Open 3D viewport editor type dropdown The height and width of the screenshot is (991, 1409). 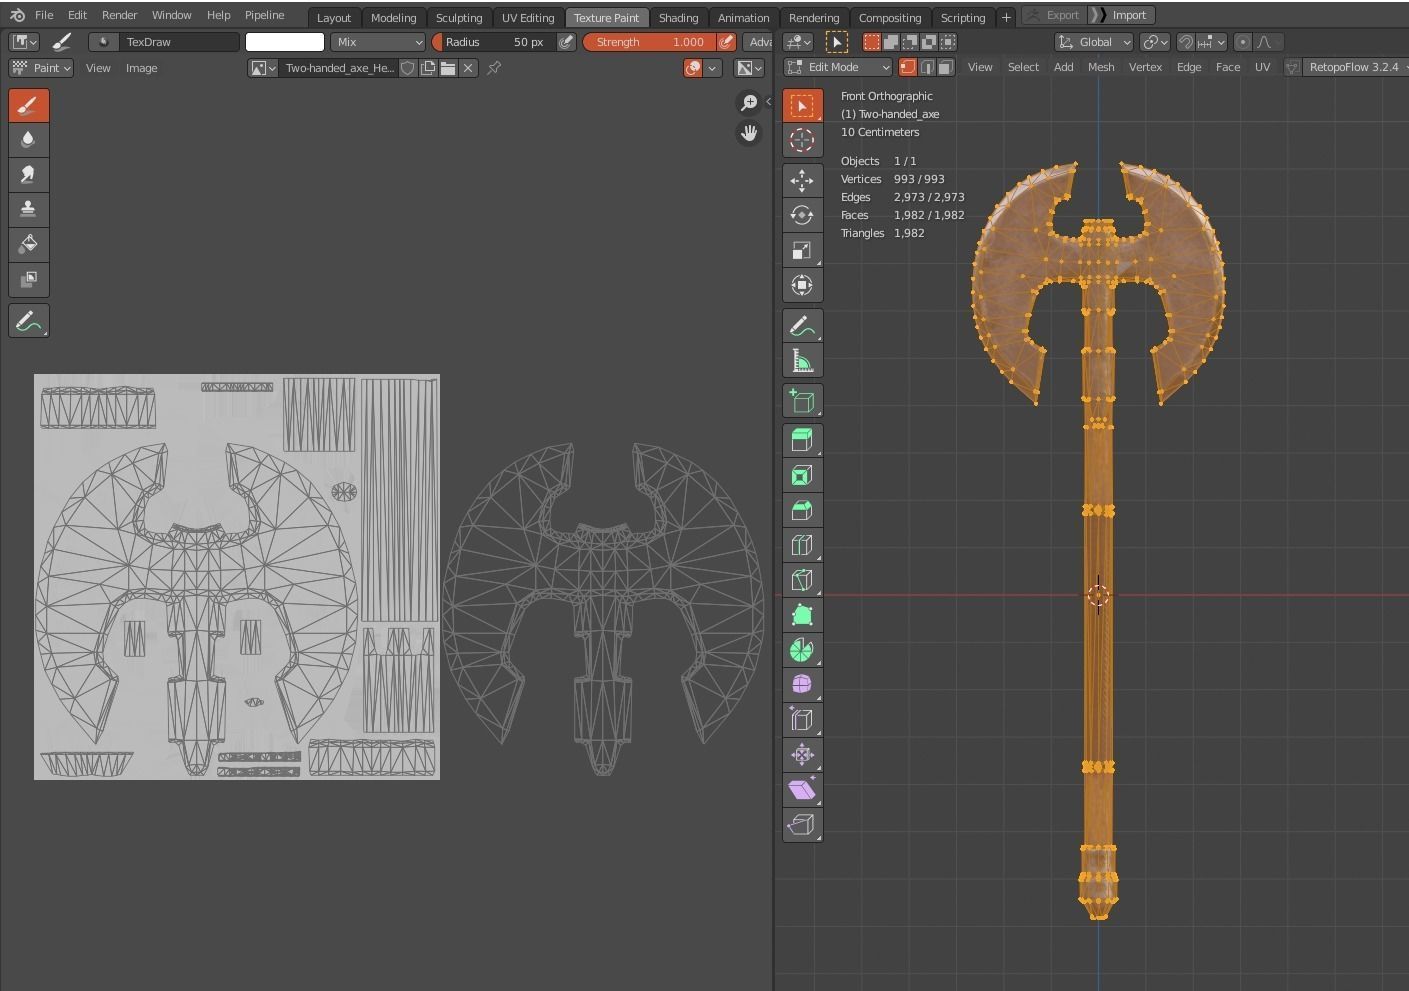pos(799,42)
